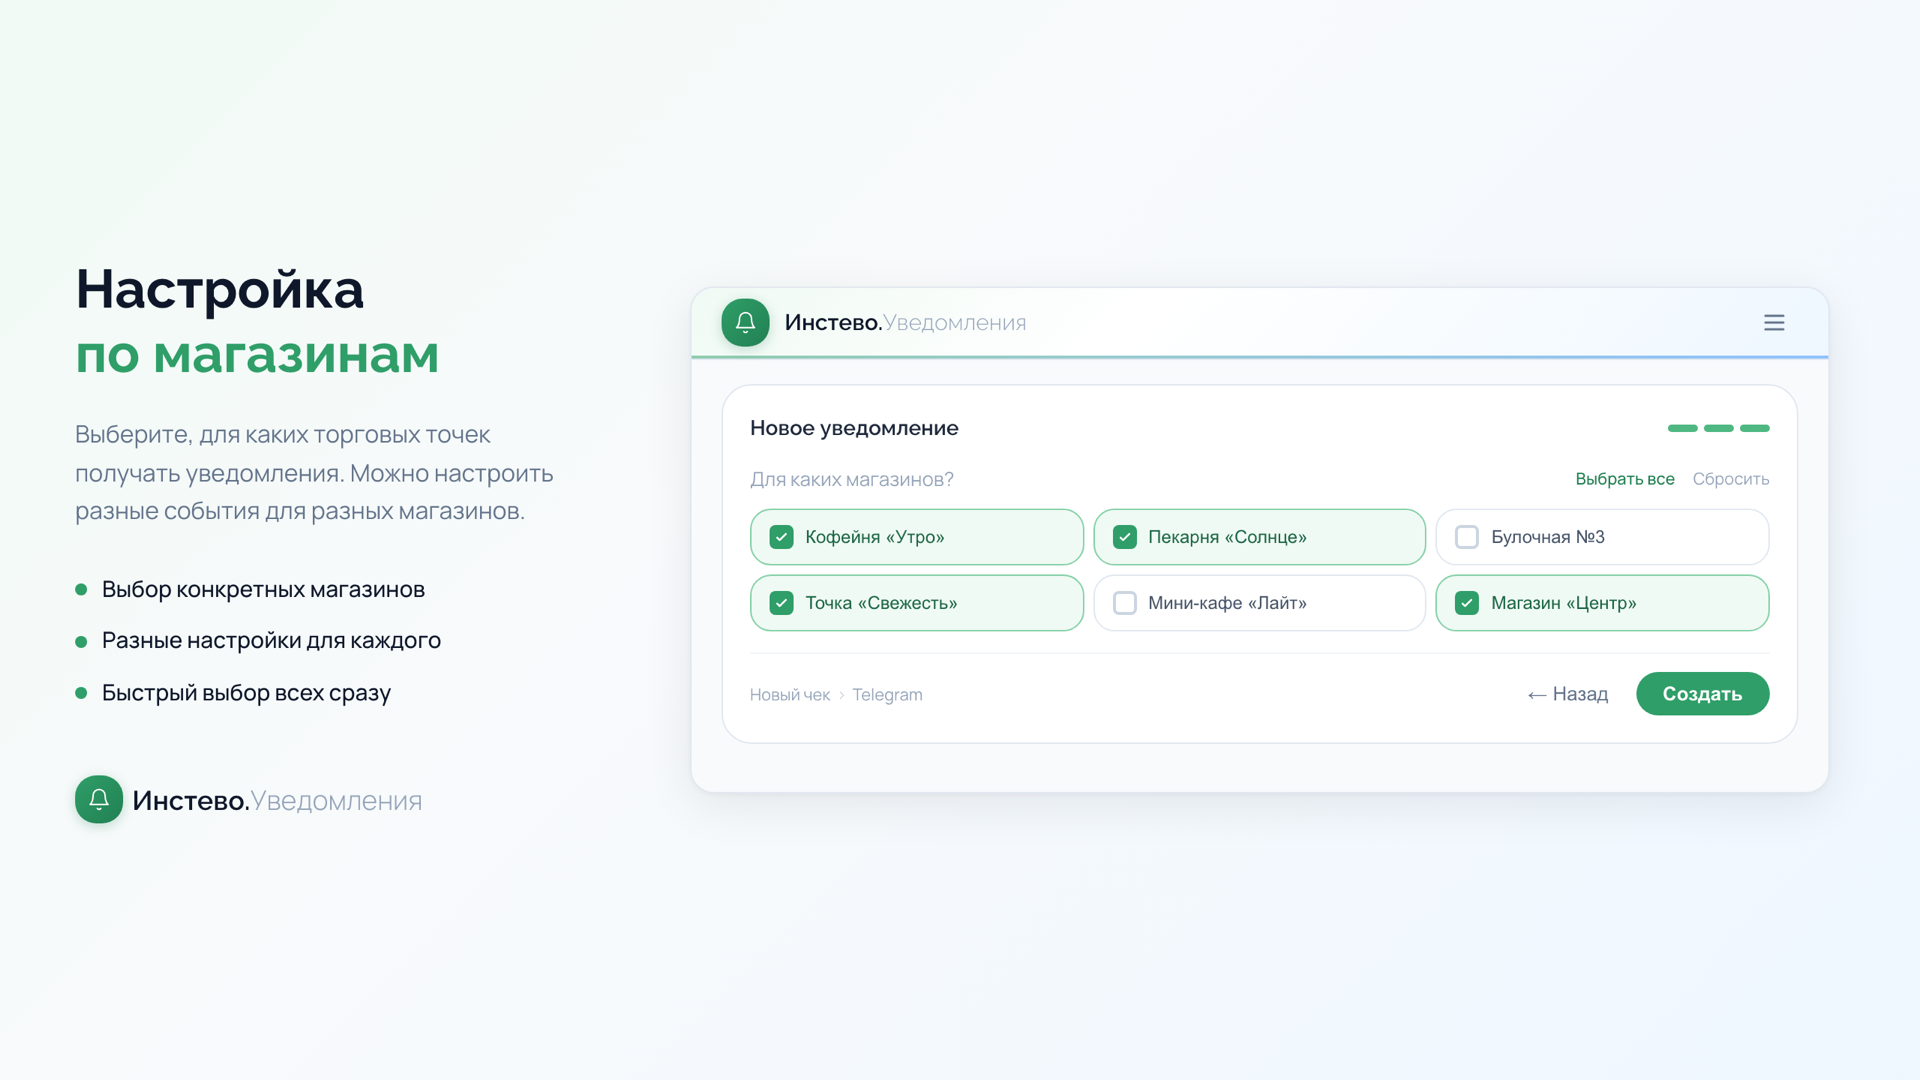Click the bottom-left bell logo icon
1920x1080 pixels.
pyautogui.click(x=99, y=800)
